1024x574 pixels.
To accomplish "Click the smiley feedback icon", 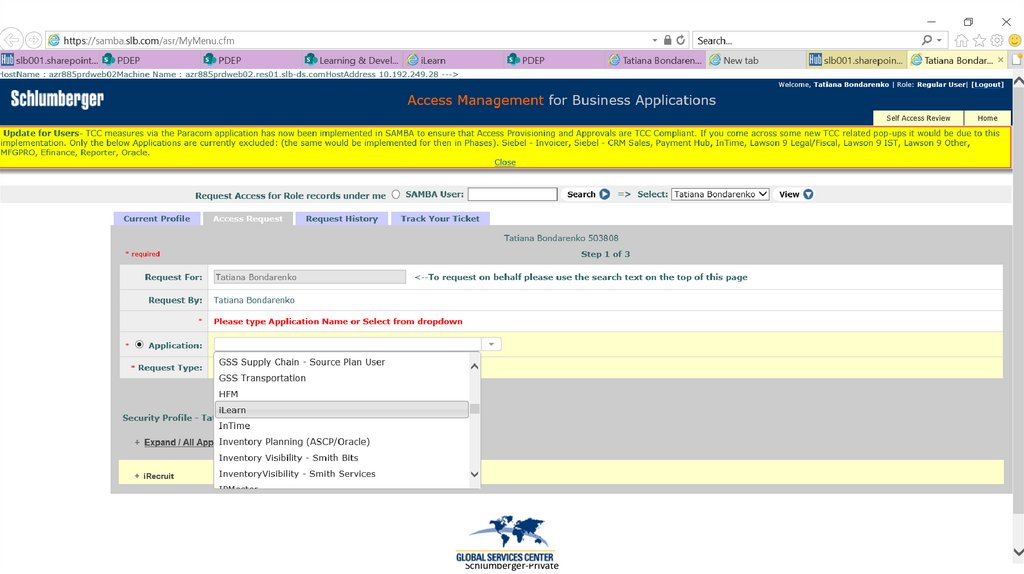I will (x=1015, y=40).
